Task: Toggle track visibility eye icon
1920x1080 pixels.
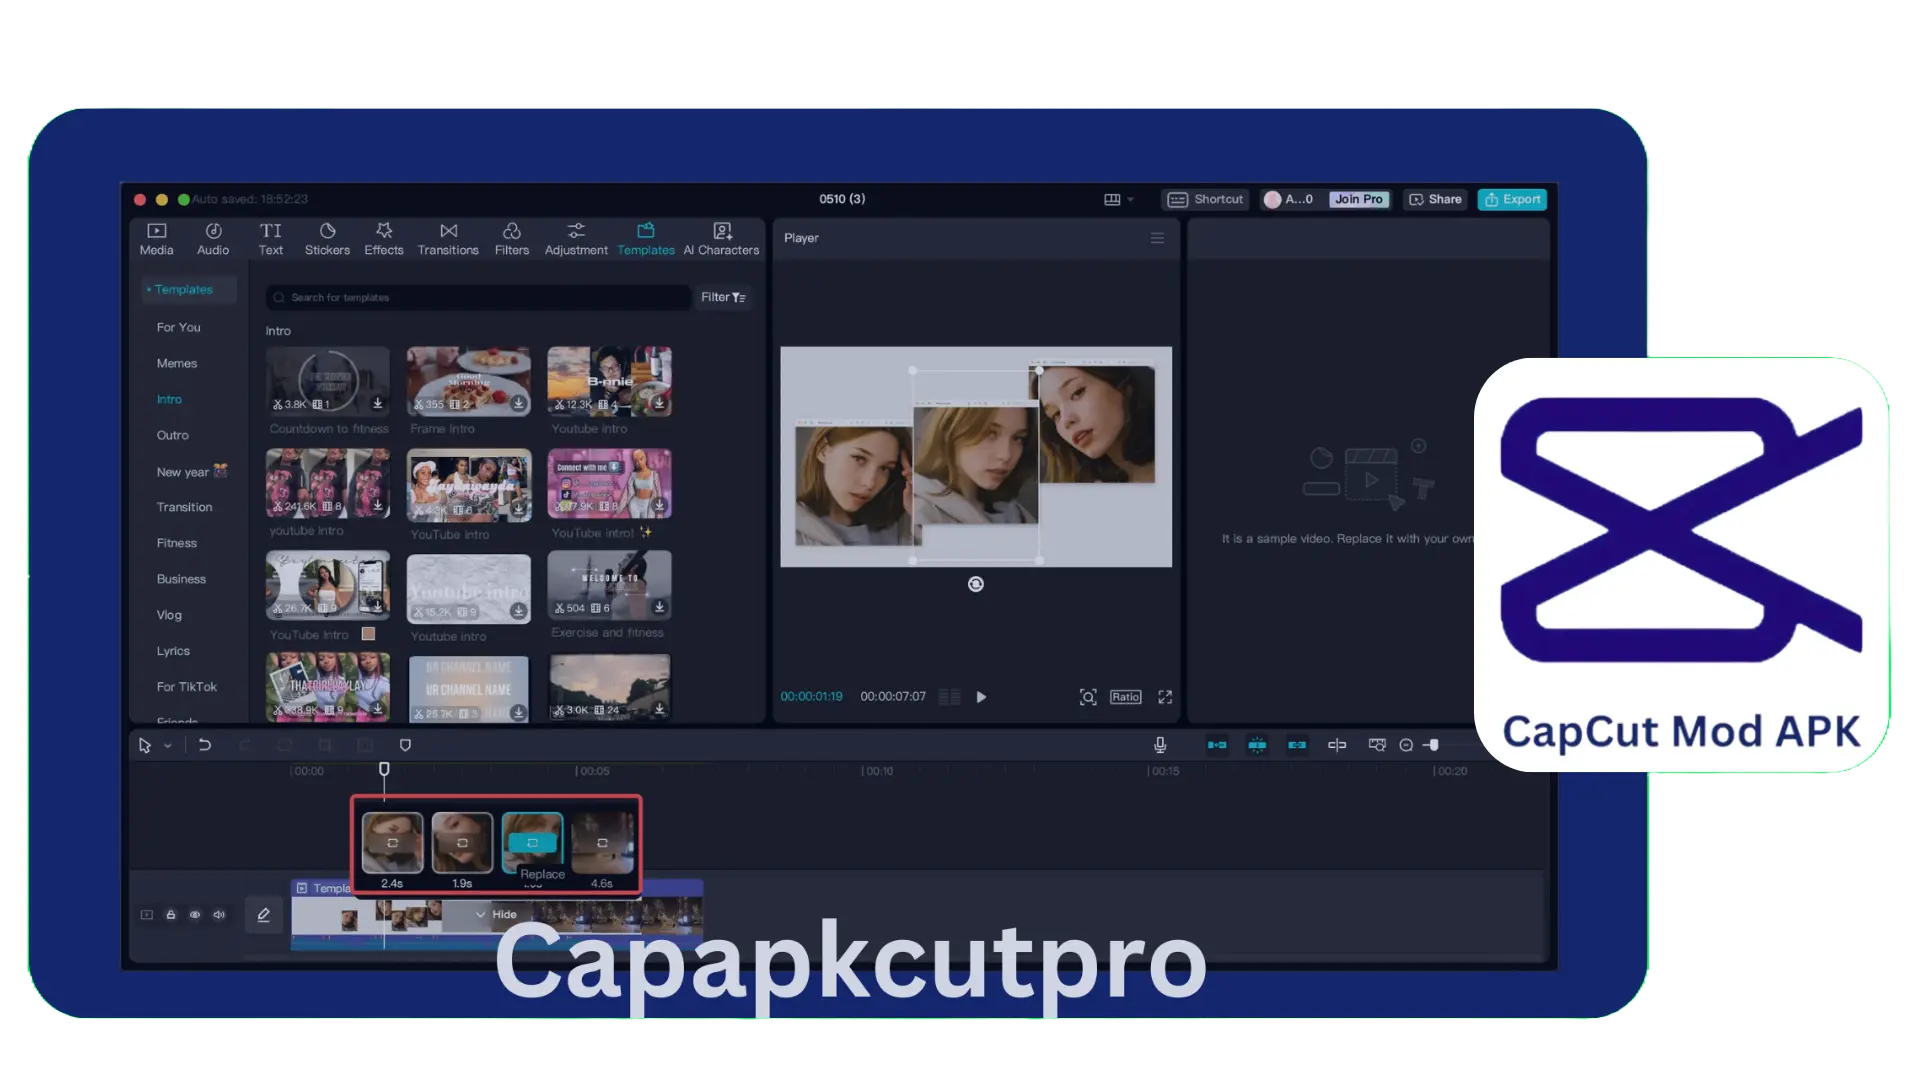Action: 195,915
